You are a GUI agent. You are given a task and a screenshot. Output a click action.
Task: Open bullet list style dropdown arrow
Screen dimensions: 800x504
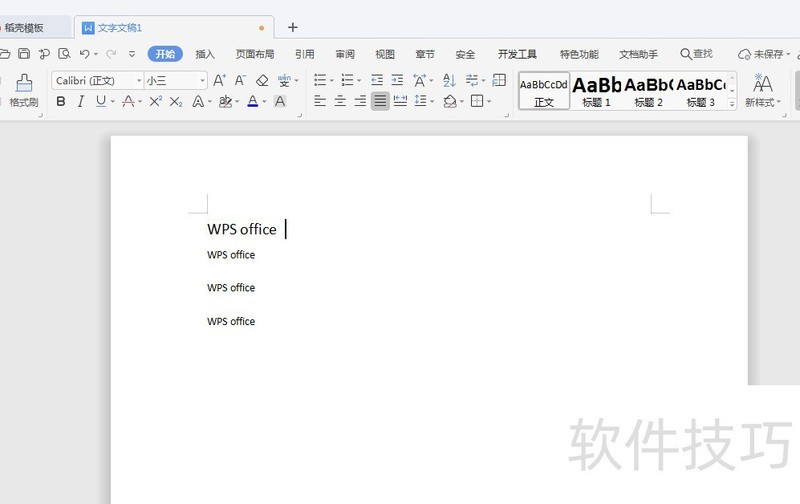332,80
